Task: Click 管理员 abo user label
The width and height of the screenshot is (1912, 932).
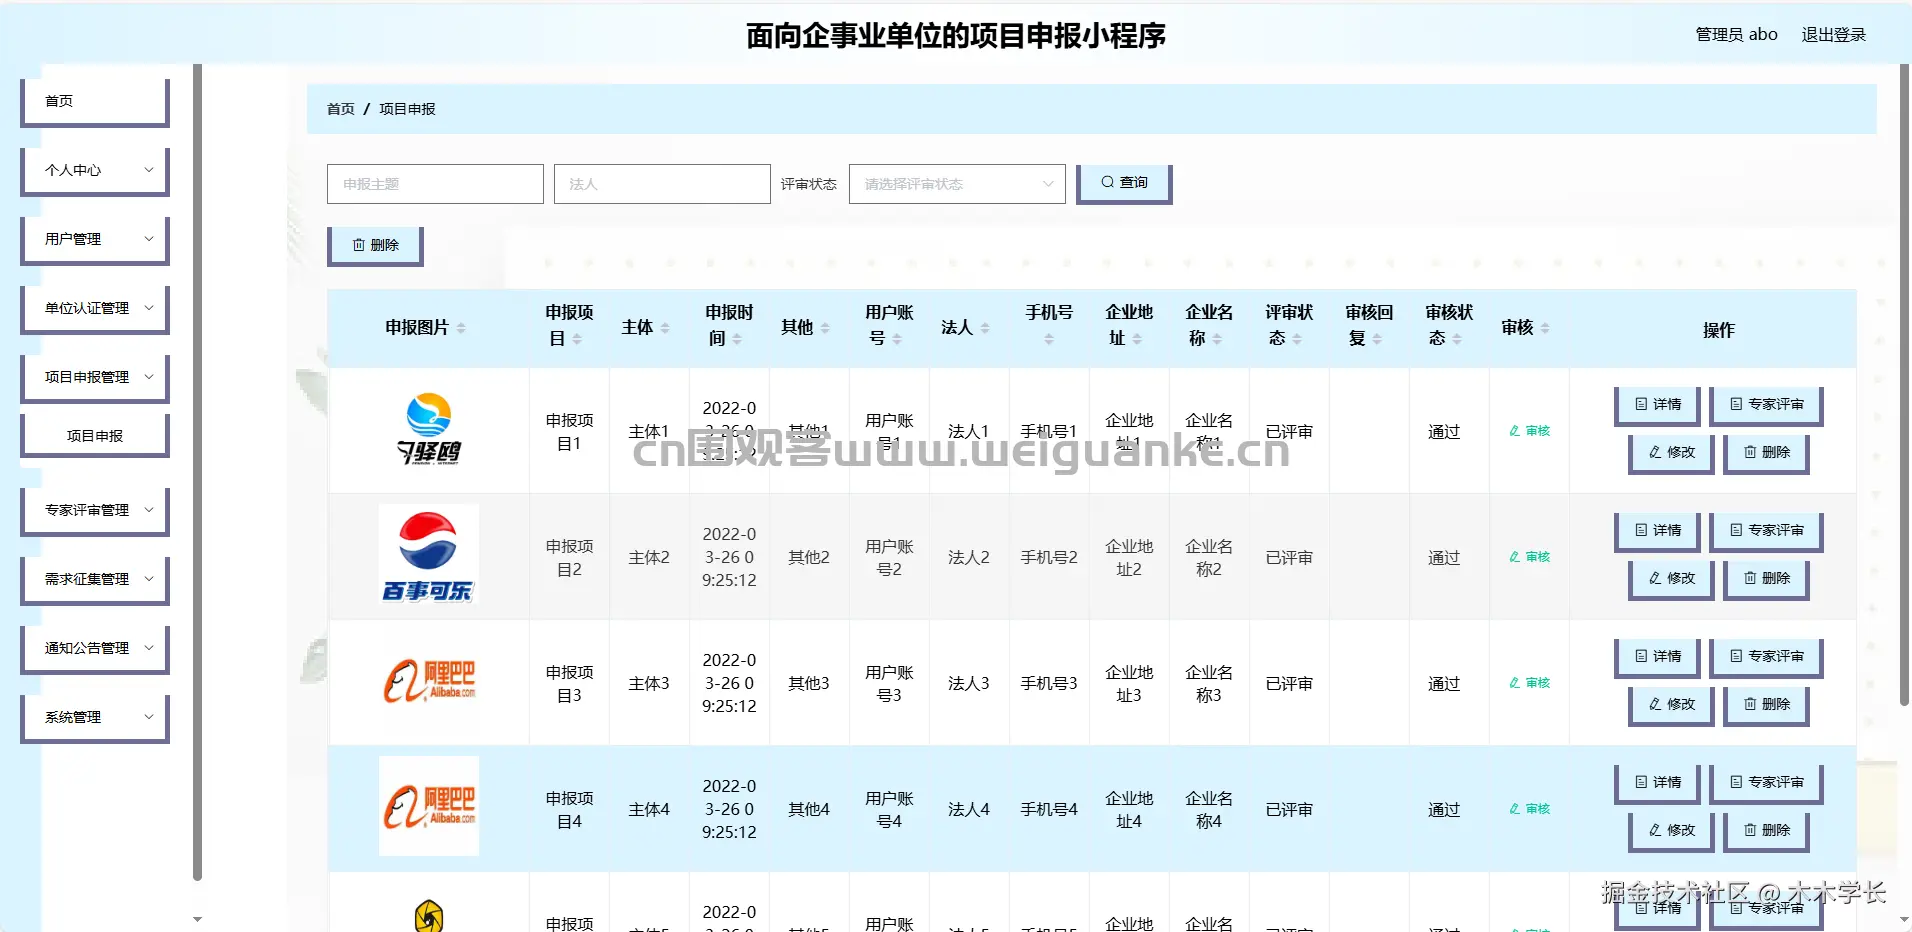Action: coord(1736,35)
